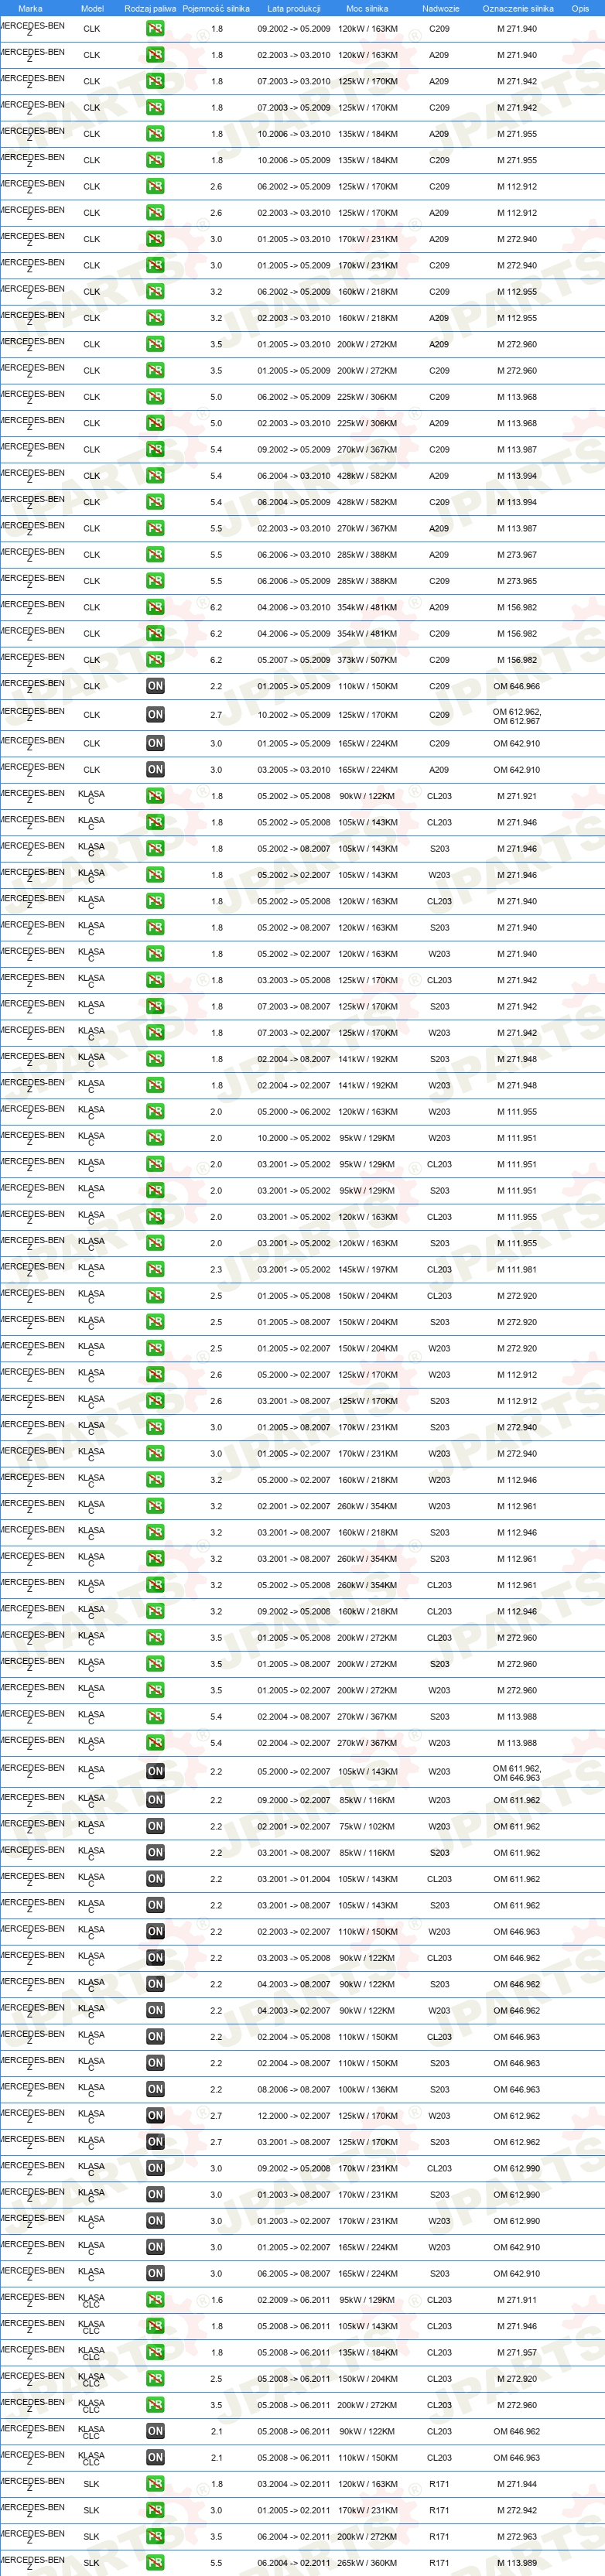
Task: Select power cell 75kW / 102KM
Action: (367, 1826)
